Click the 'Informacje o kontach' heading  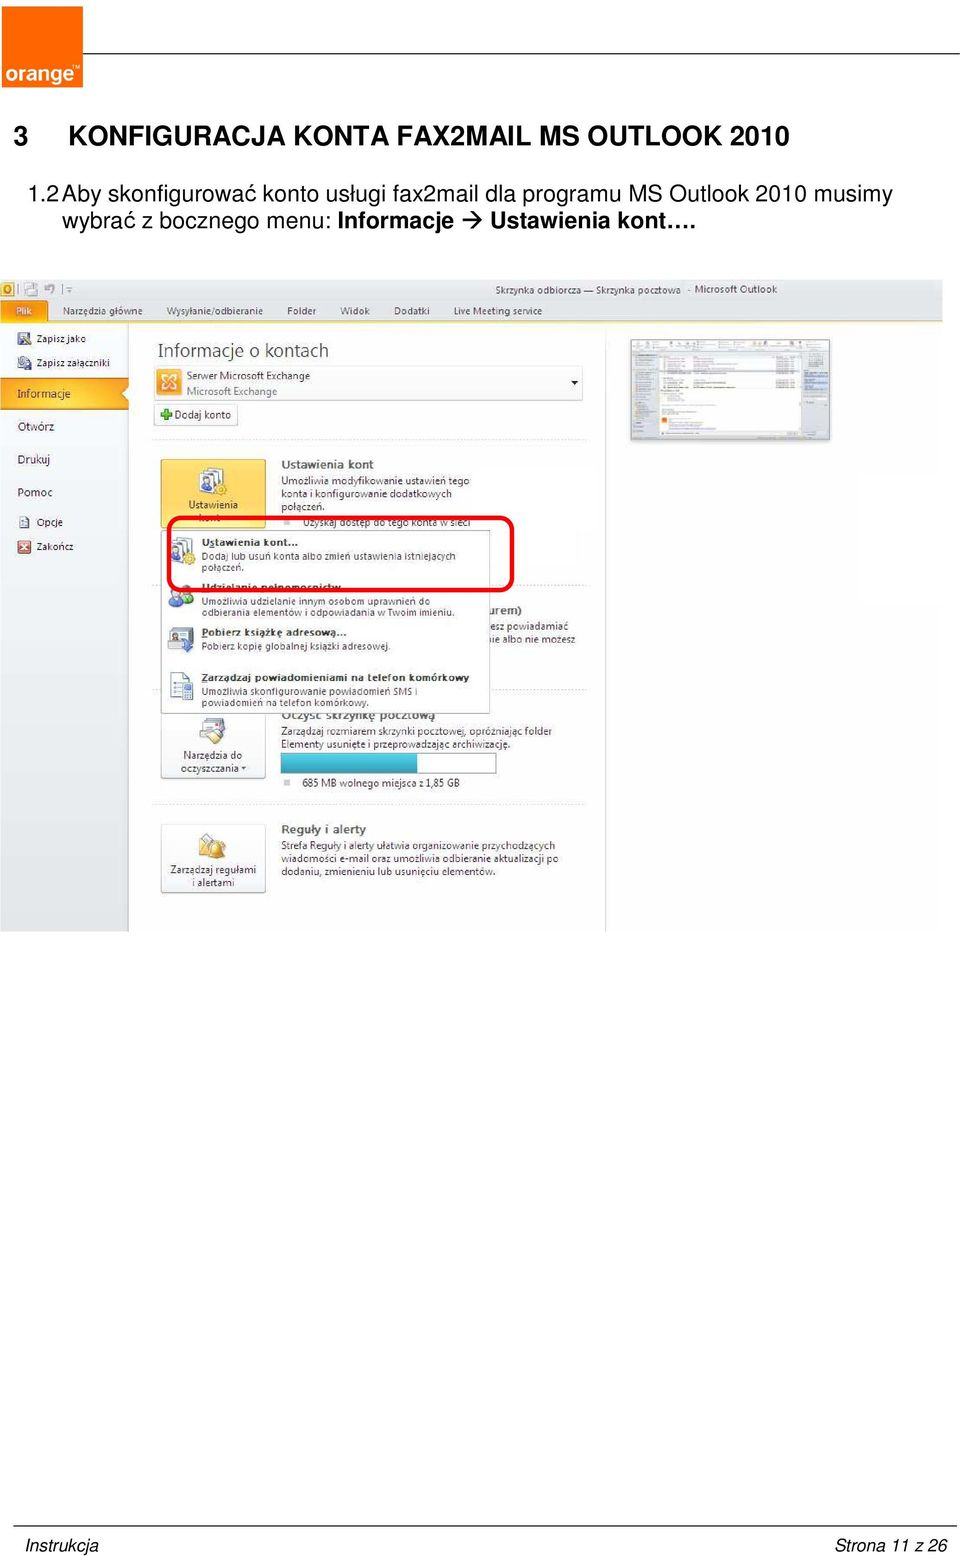(x=243, y=351)
